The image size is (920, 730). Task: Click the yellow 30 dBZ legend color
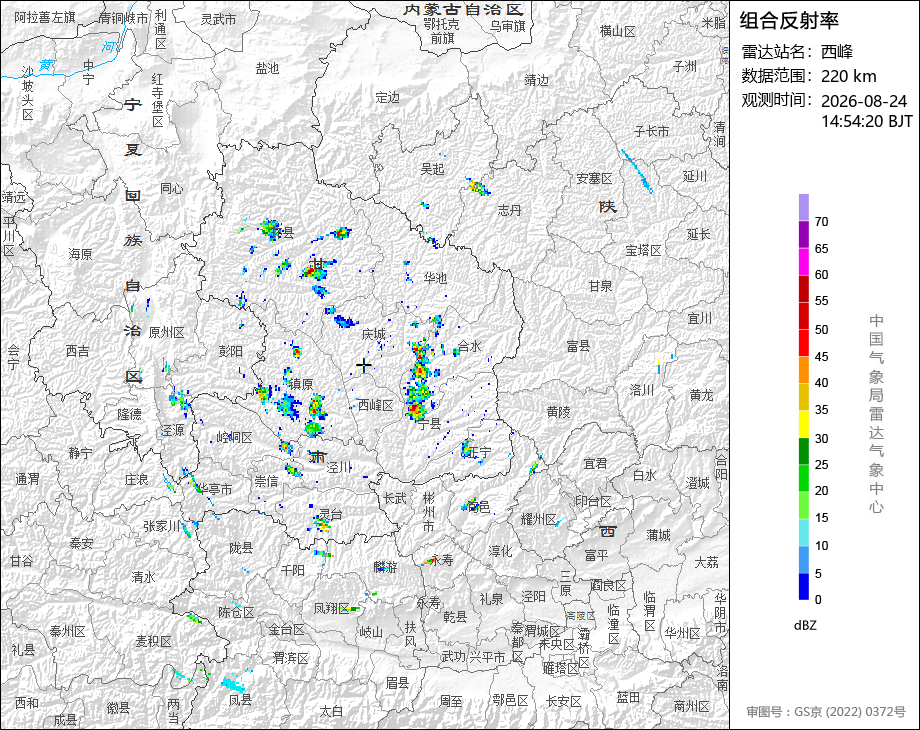[804, 424]
